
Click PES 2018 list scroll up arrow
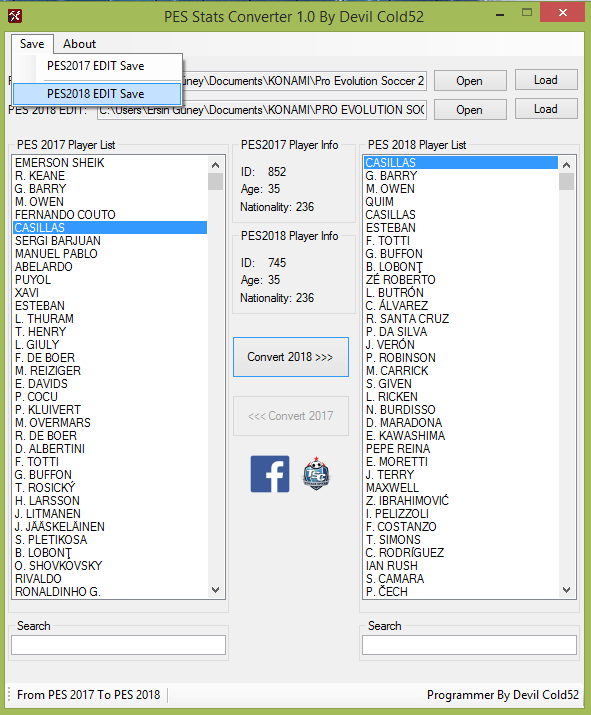click(566, 165)
